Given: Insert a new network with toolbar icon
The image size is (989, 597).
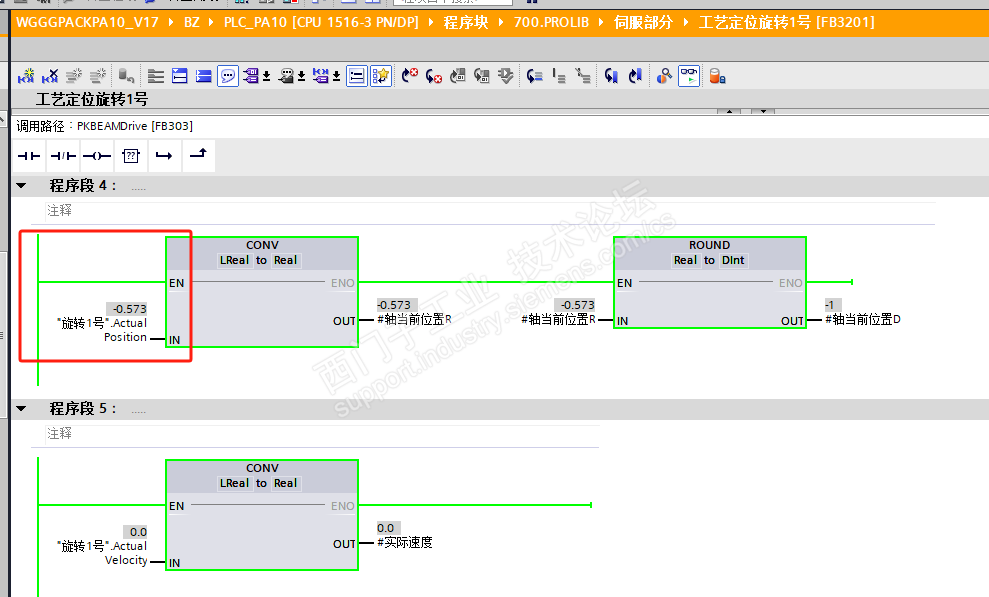Looking at the screenshot, I should [x=26, y=76].
